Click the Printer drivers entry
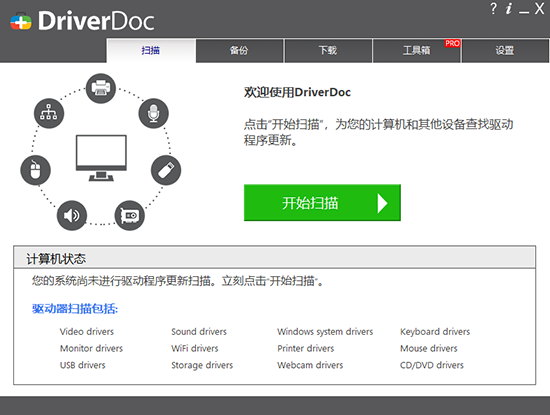 pyautogui.click(x=306, y=348)
